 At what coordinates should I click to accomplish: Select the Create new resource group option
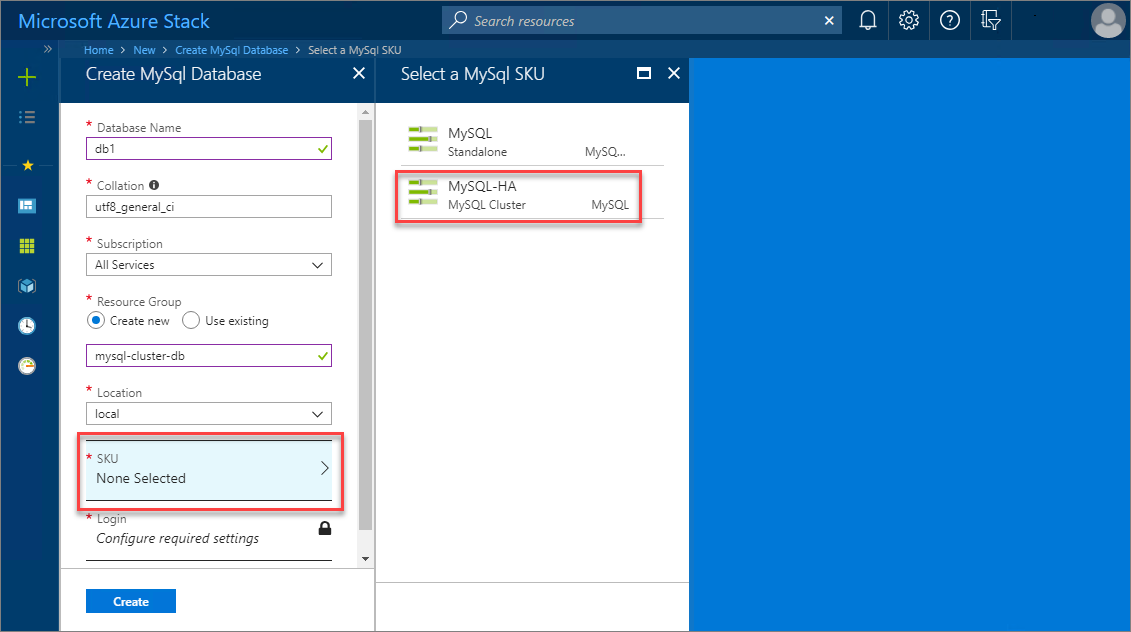pyautogui.click(x=96, y=320)
